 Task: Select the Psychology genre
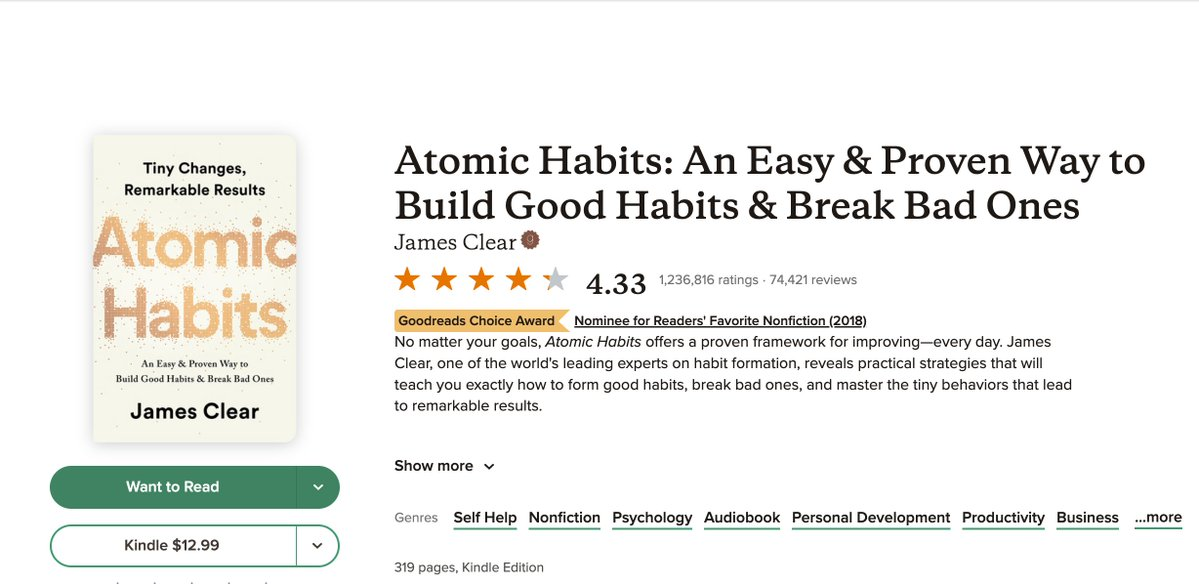click(652, 517)
